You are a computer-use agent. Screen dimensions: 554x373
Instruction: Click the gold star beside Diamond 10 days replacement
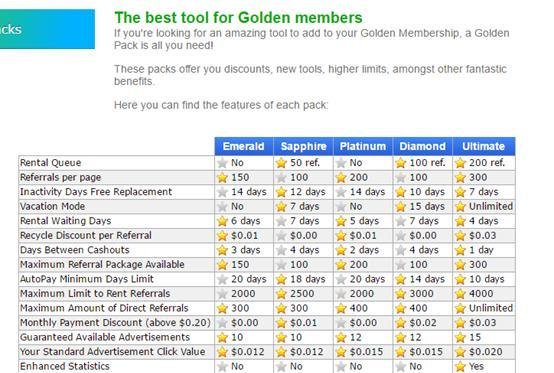point(401,192)
